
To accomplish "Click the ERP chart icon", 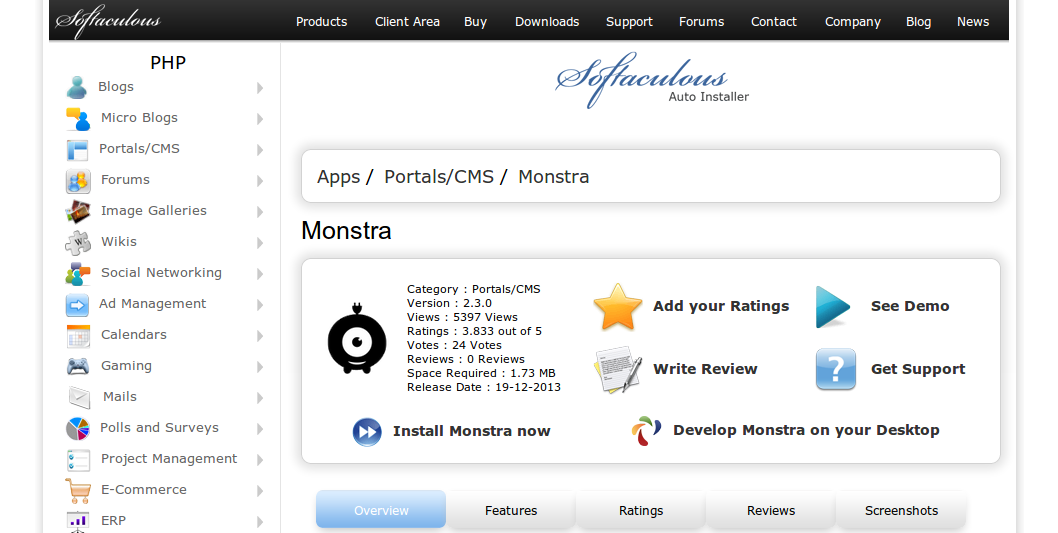I will (x=78, y=521).
